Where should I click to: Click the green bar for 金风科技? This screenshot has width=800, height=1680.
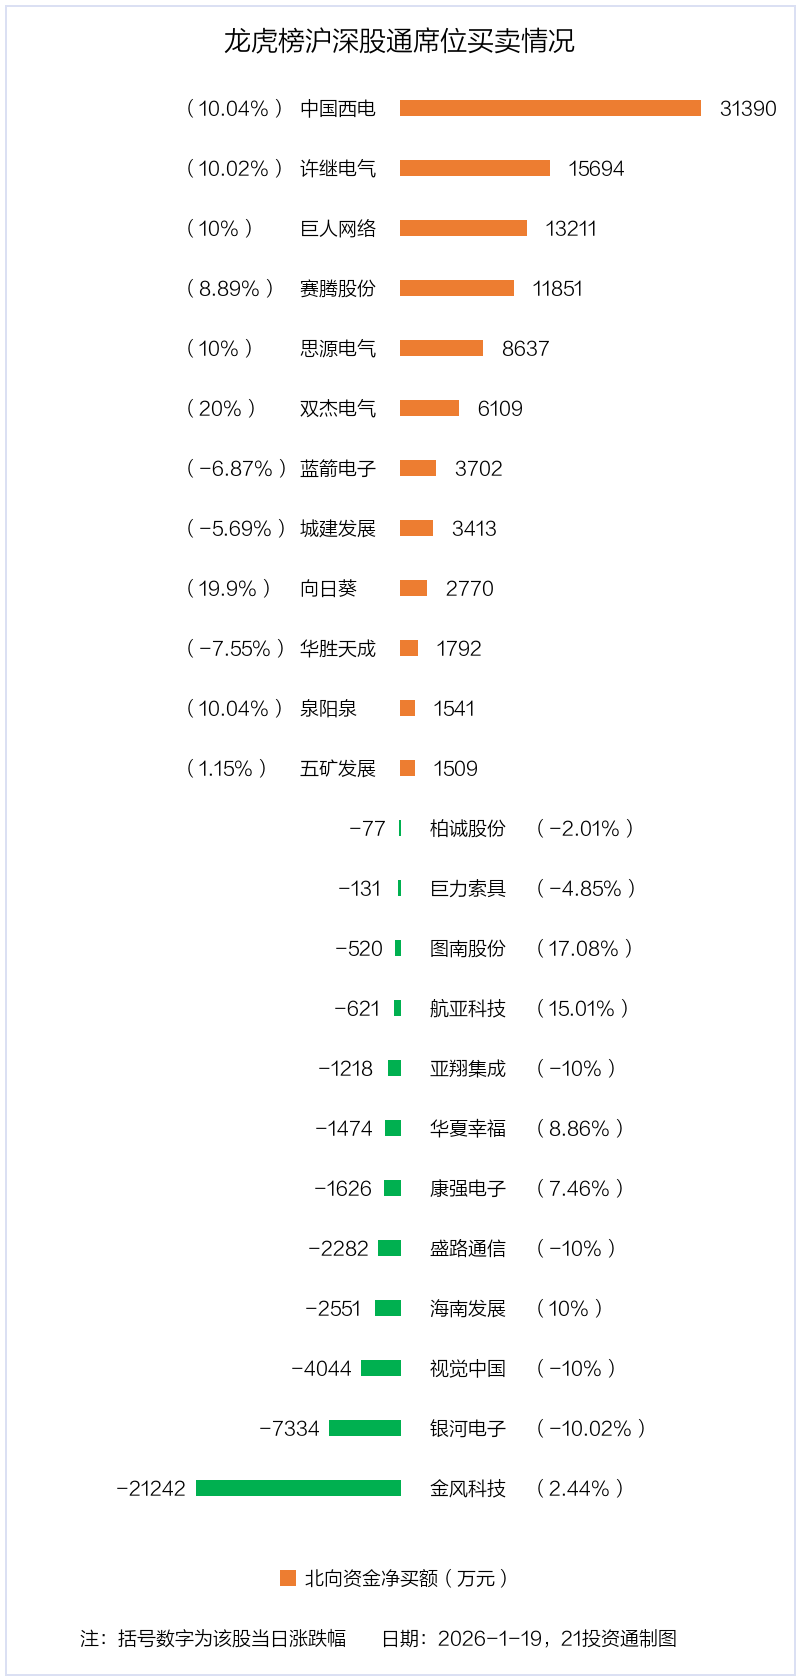[298, 1488]
